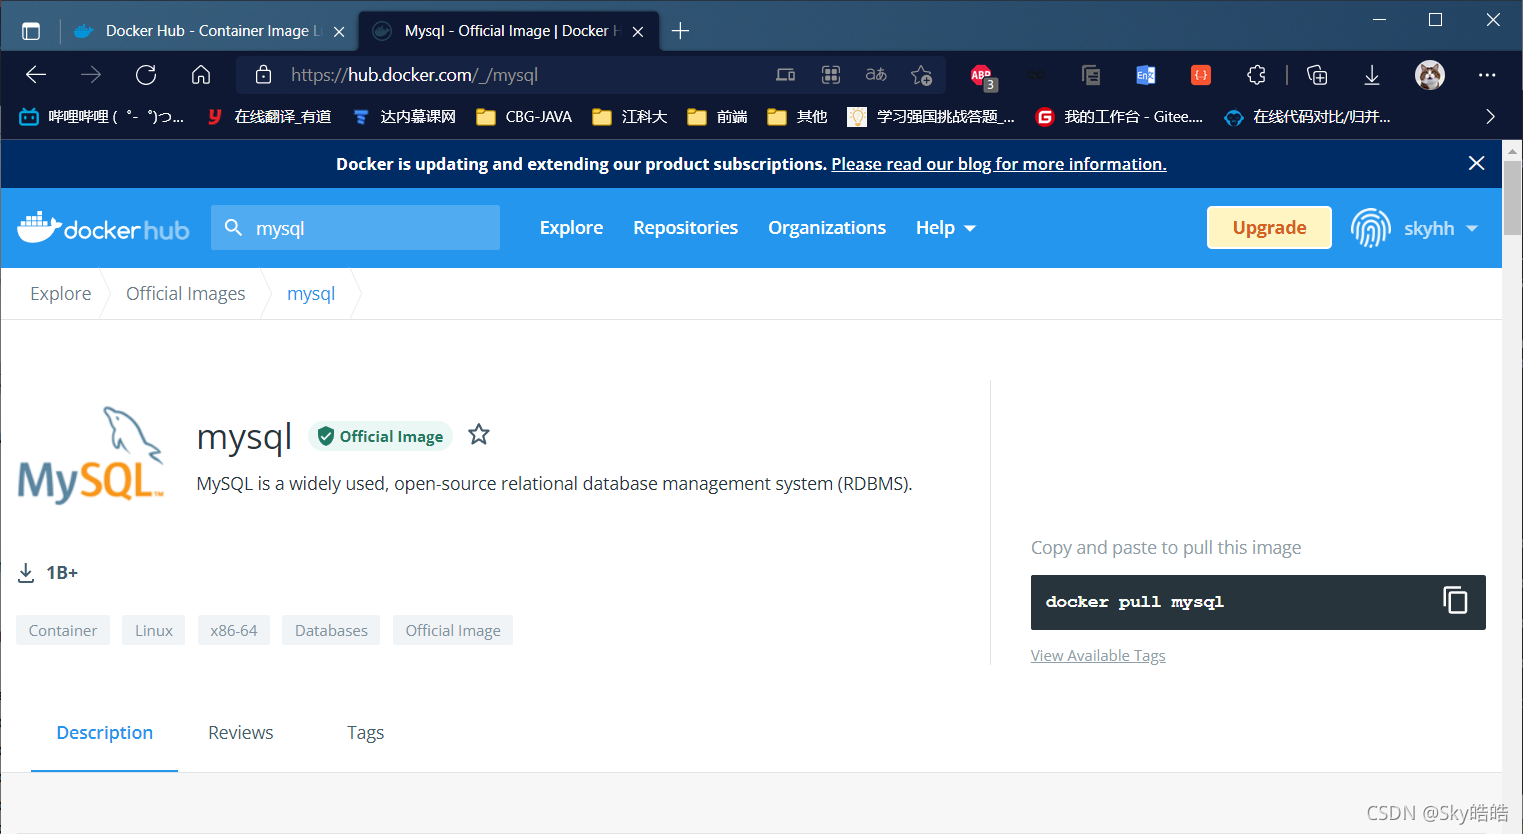1523x834 pixels.
Task: Open the translate page icon
Action: 876,75
